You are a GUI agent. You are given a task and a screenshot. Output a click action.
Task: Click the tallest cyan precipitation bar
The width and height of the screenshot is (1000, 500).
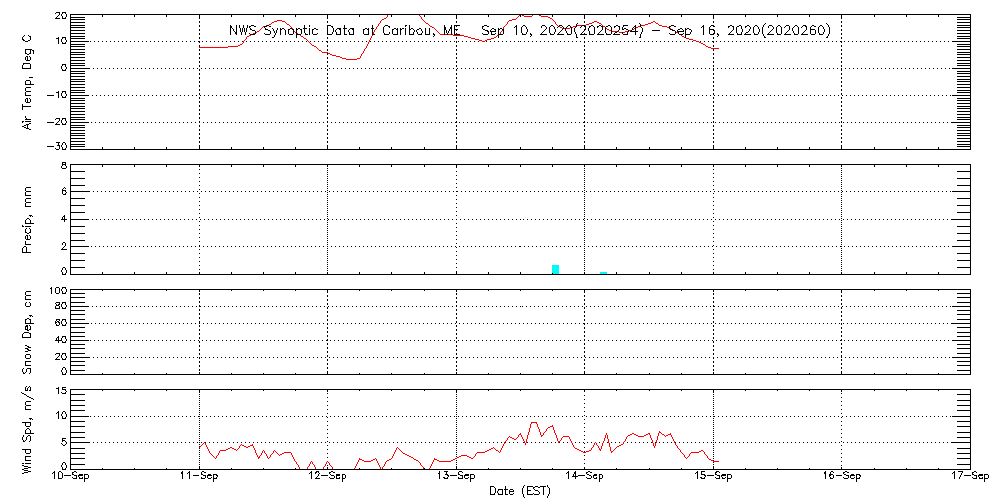[x=555, y=269]
